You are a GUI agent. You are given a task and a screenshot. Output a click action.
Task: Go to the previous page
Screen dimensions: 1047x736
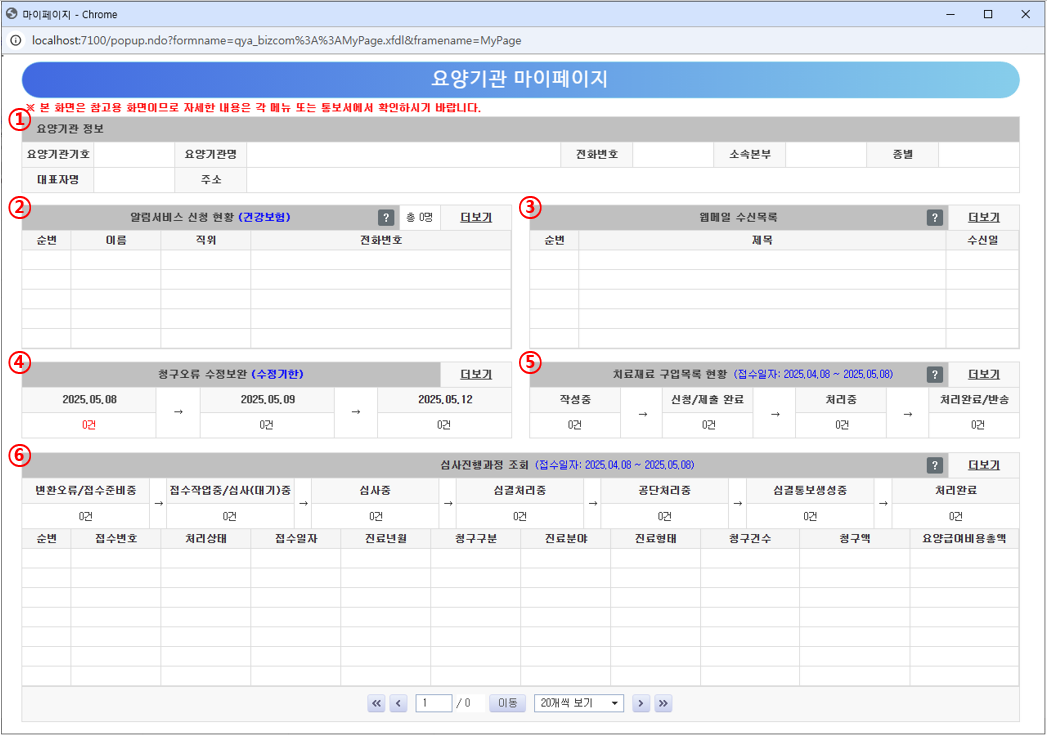click(x=398, y=703)
